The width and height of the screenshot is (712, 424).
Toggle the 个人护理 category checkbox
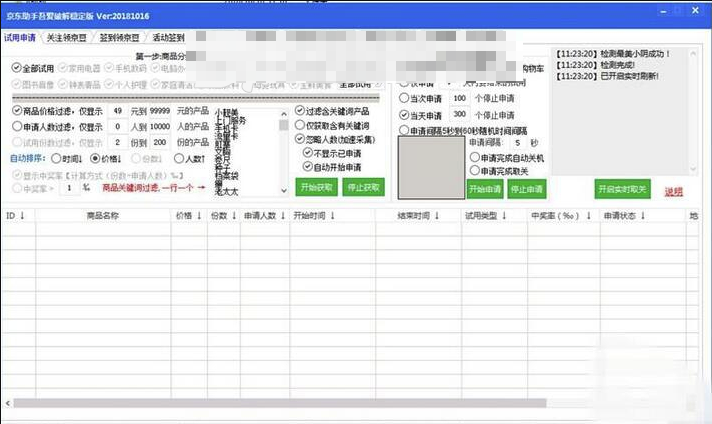pyautogui.click(x=126, y=84)
